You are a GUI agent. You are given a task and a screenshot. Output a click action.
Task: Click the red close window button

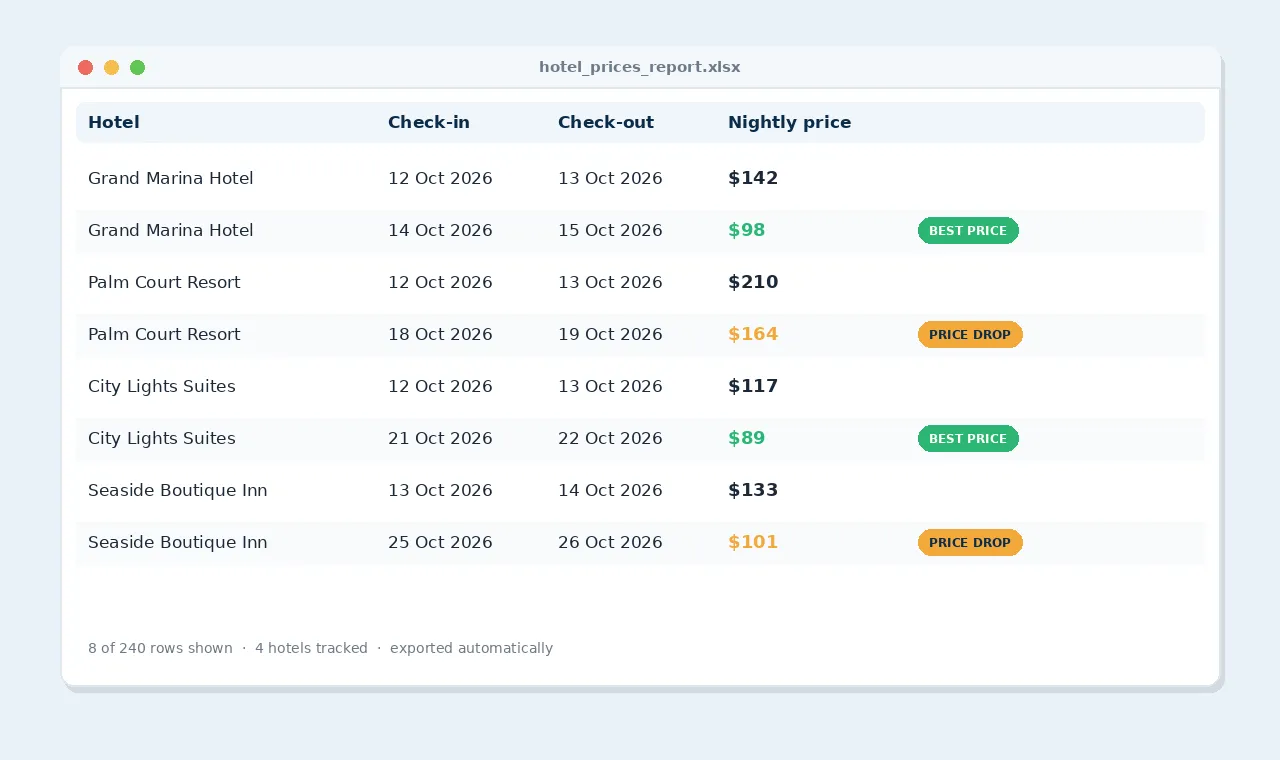[86, 67]
